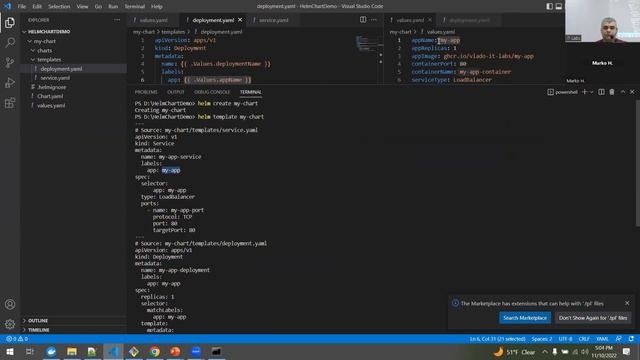Open the File menu
Screen dimensions: 640x360
[22, 7]
